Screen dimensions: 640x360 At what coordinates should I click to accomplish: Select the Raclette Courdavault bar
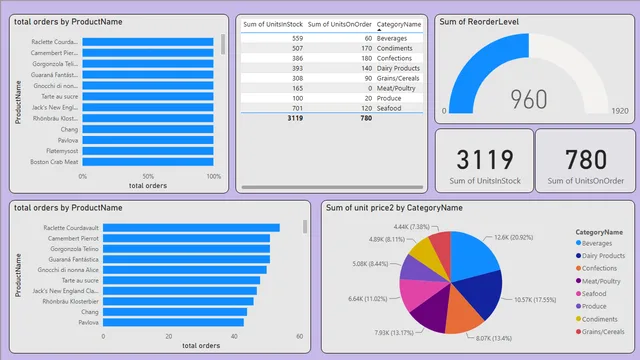(x=191, y=228)
